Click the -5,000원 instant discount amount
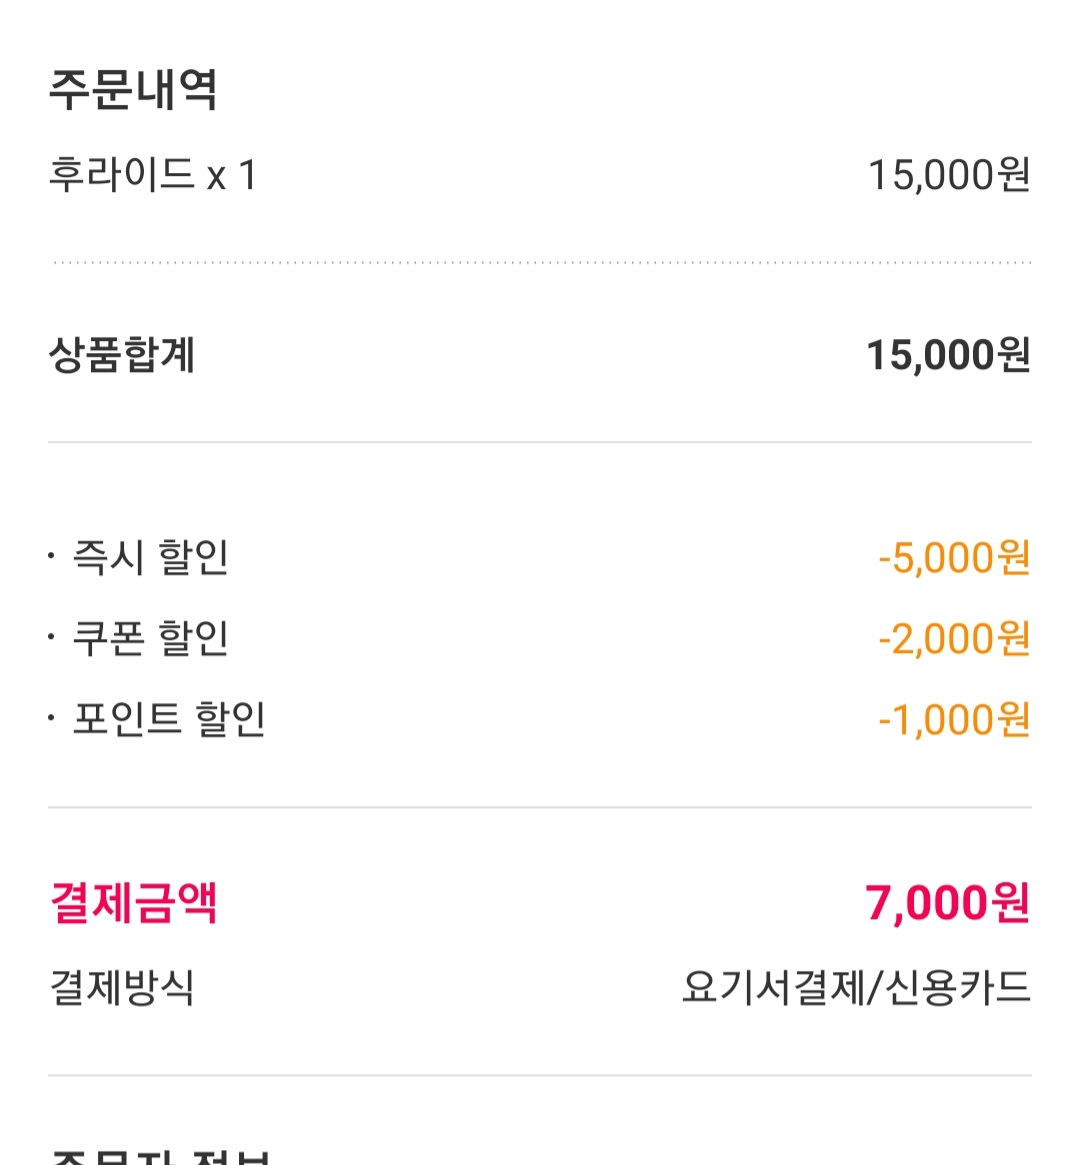Screen dimensions: 1080x1165 [x=954, y=558]
